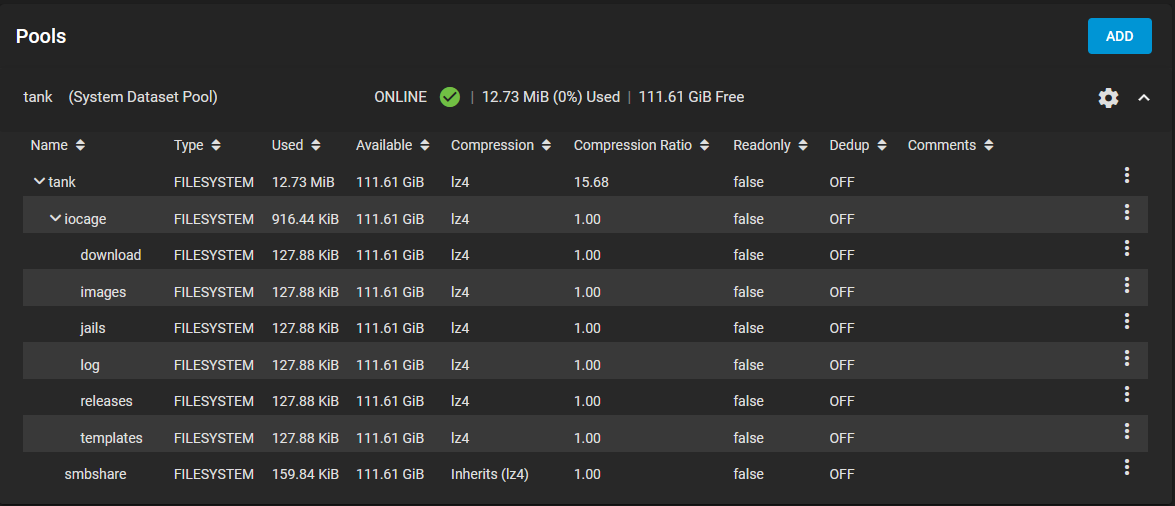Collapse the iocage tree node
Image resolution: width=1175 pixels, height=506 pixels.
[55, 218]
